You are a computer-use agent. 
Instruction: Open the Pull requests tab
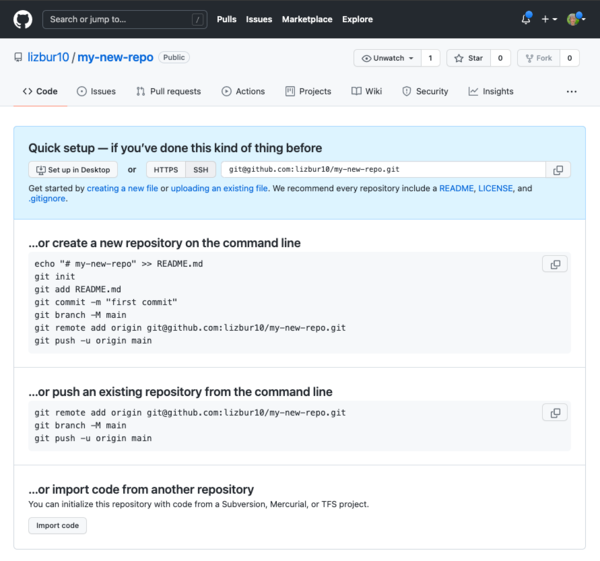(x=168, y=91)
